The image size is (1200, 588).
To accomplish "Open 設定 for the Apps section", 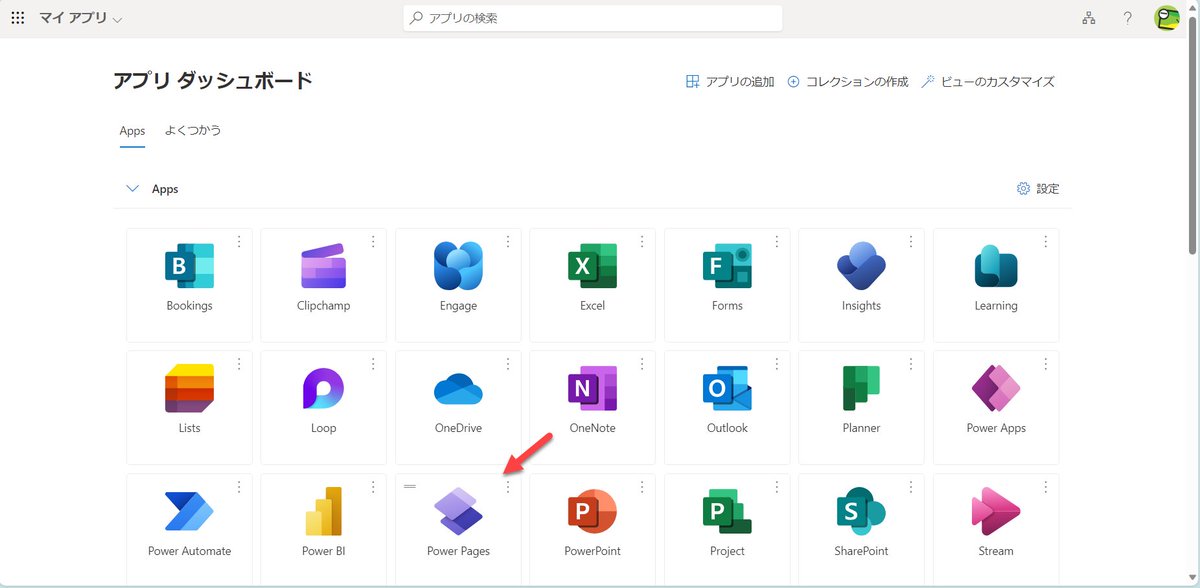I will click(1038, 188).
